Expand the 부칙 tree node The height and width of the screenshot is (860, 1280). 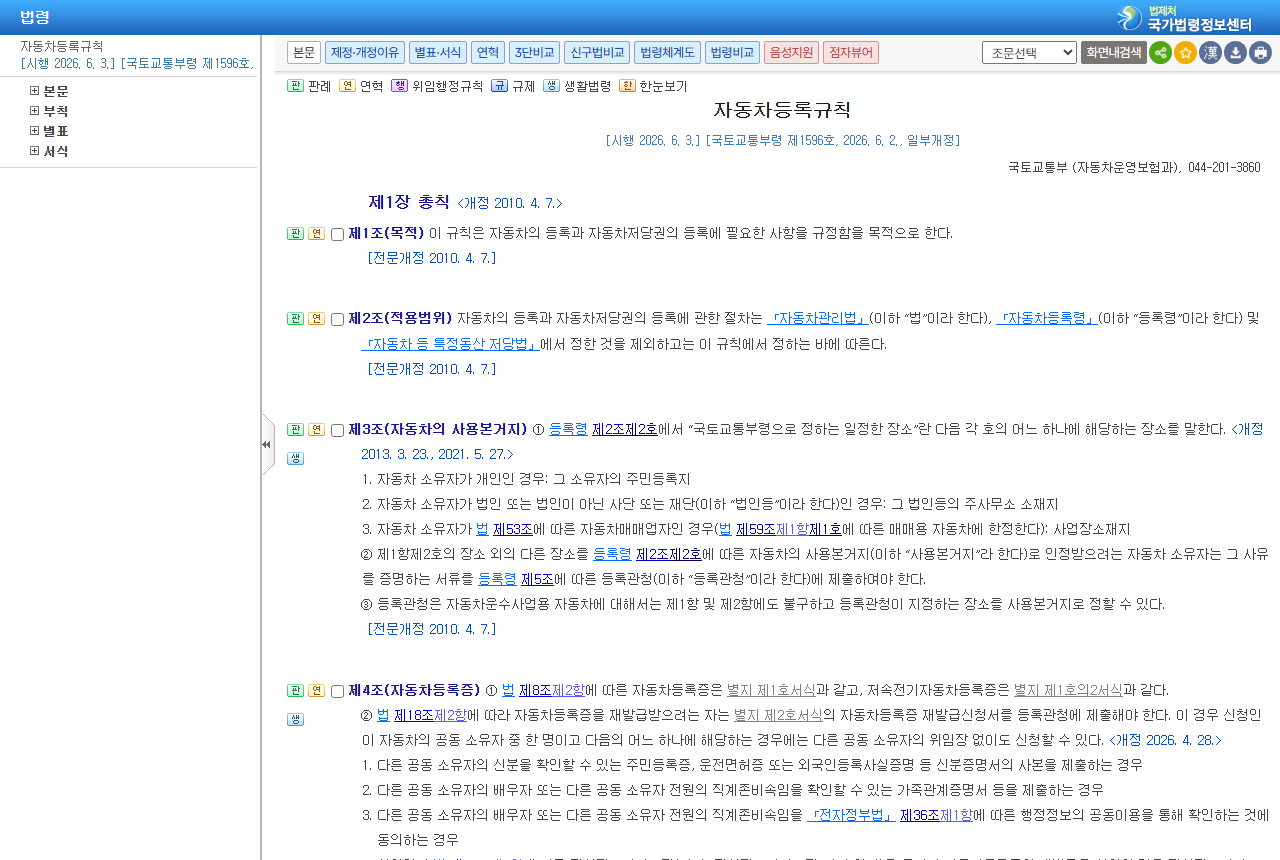pyautogui.click(x=35, y=111)
